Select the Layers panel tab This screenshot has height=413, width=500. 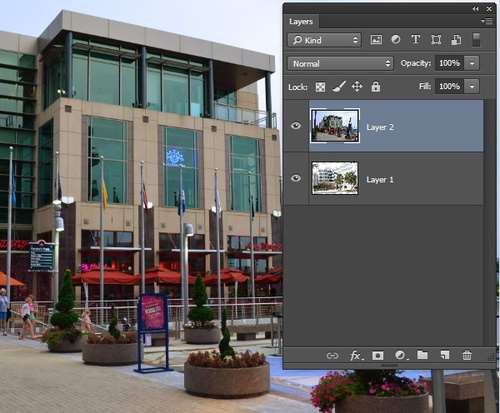coord(301,21)
